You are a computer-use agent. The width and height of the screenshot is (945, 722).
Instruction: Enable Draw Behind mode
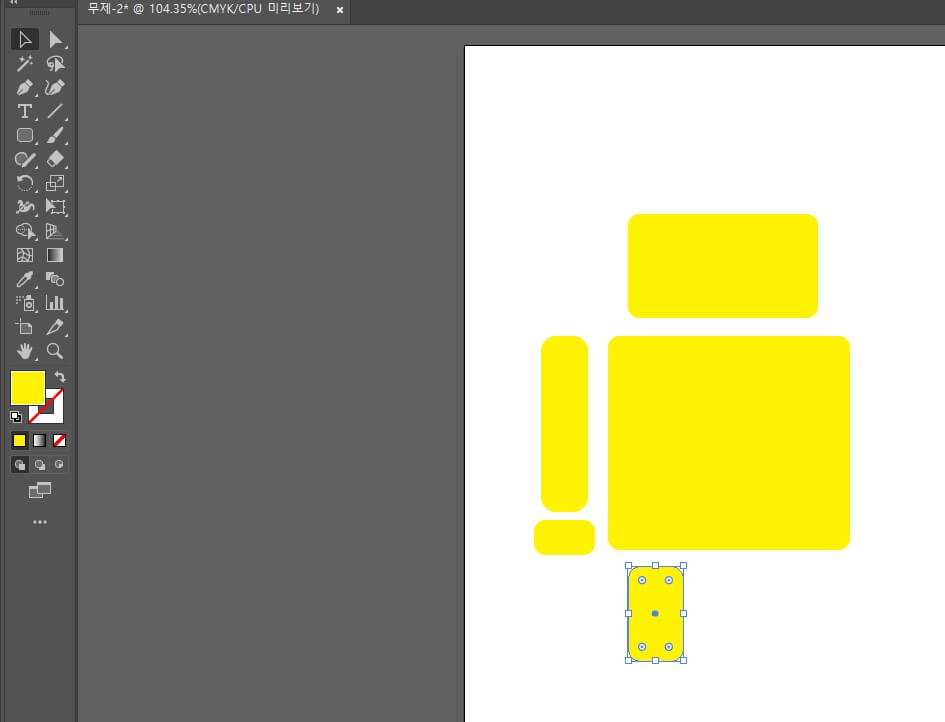[40, 465]
